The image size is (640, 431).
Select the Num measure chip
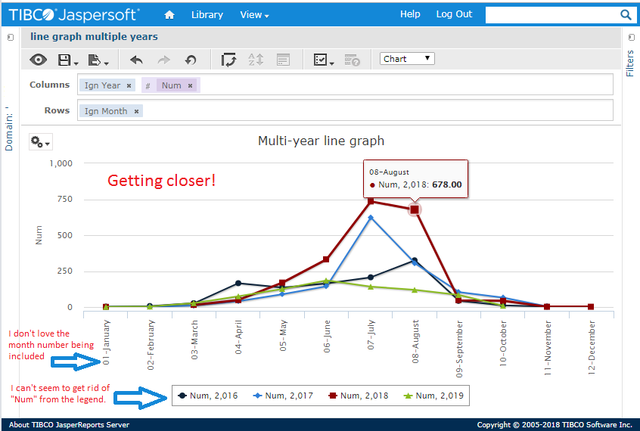(x=171, y=85)
